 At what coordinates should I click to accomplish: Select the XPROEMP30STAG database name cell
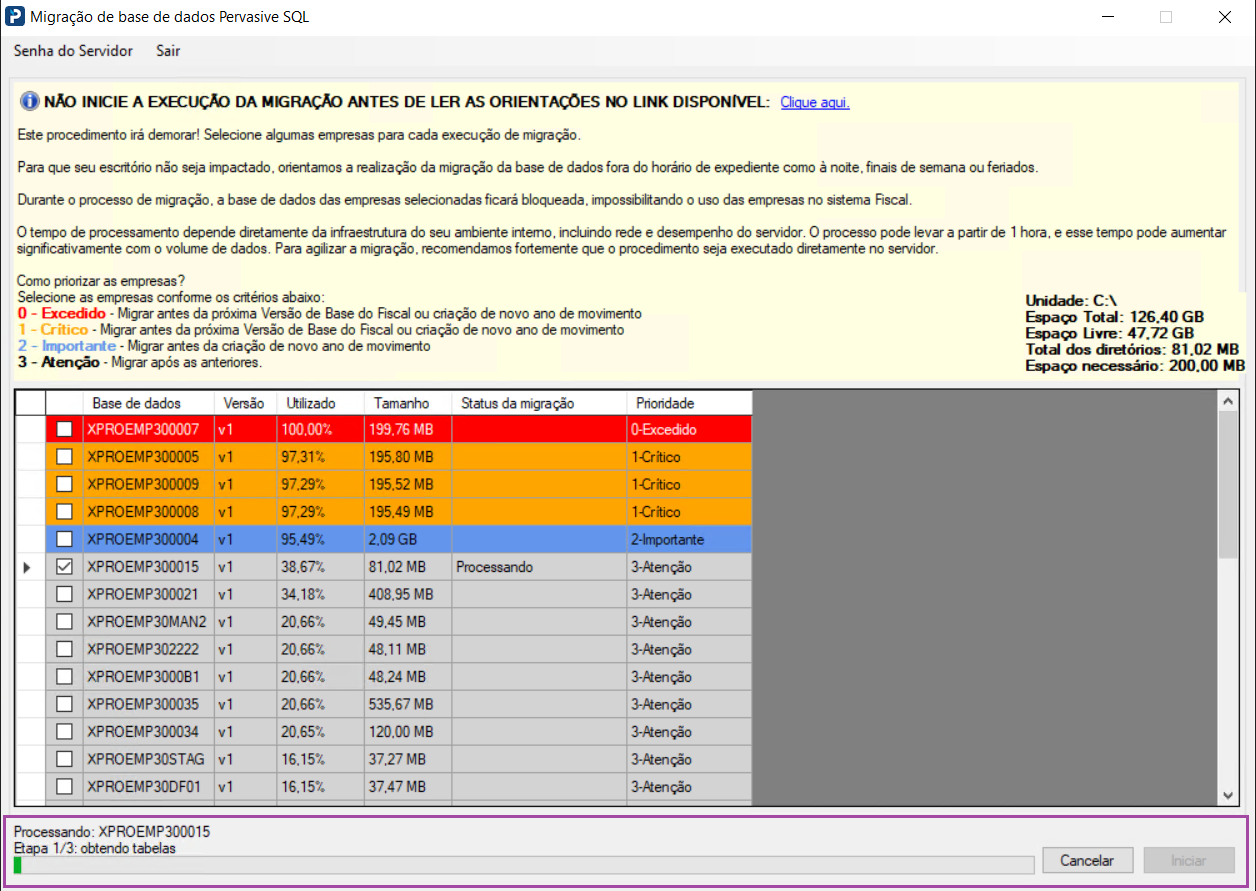pos(149,759)
